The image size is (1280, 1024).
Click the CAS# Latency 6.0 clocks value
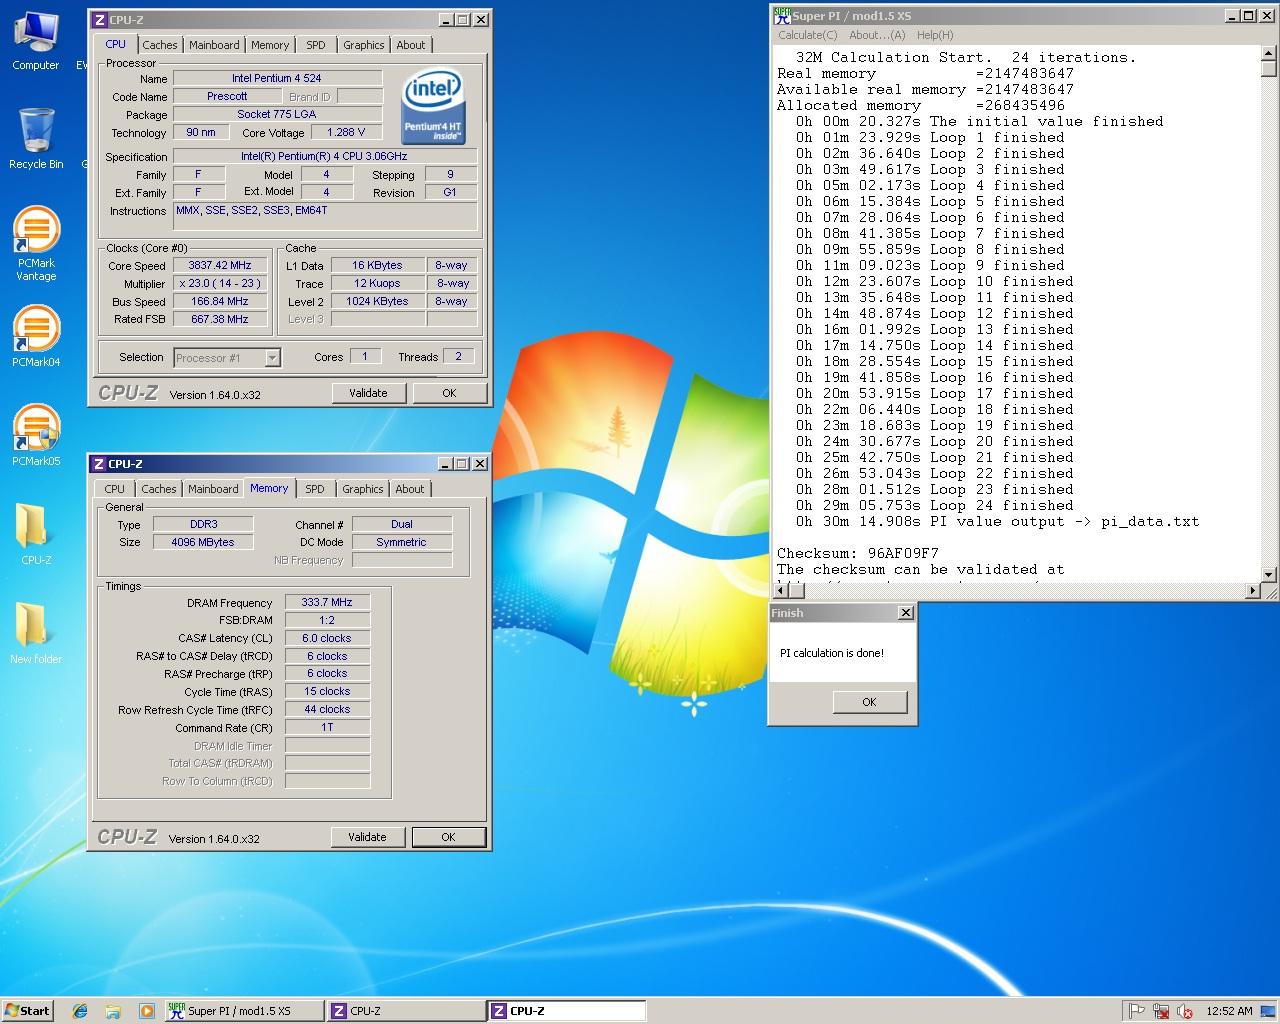click(x=327, y=638)
